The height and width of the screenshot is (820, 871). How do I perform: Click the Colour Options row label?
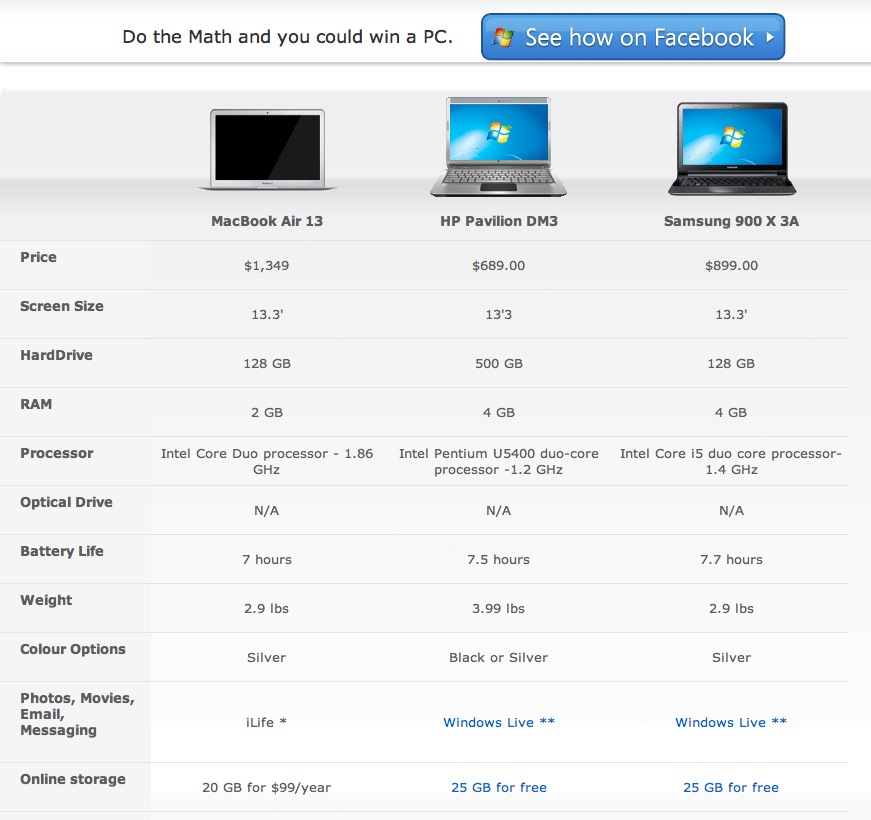(73, 649)
